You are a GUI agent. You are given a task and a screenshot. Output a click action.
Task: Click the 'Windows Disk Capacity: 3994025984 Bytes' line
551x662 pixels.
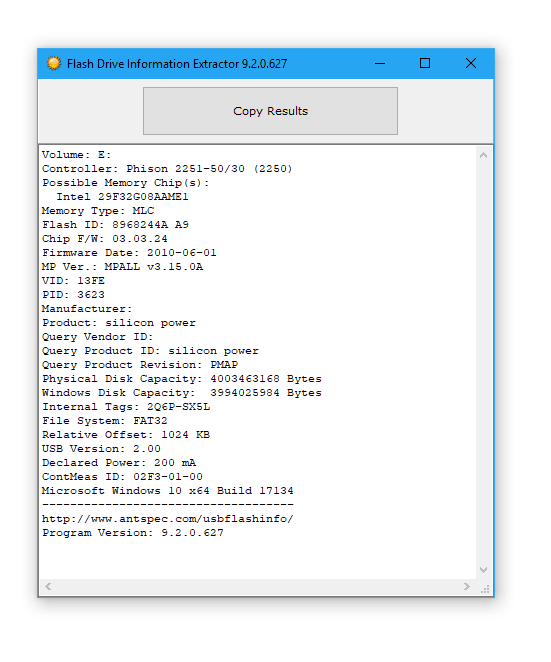[182, 393]
